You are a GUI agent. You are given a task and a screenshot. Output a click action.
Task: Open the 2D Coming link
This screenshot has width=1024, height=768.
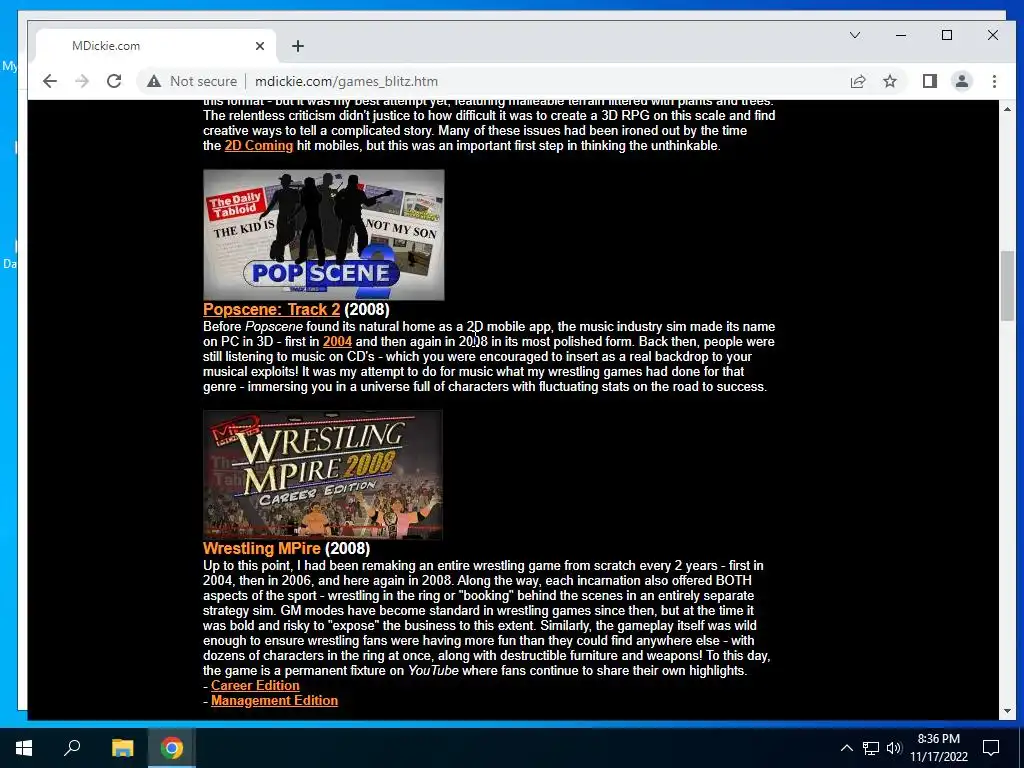pyautogui.click(x=259, y=146)
